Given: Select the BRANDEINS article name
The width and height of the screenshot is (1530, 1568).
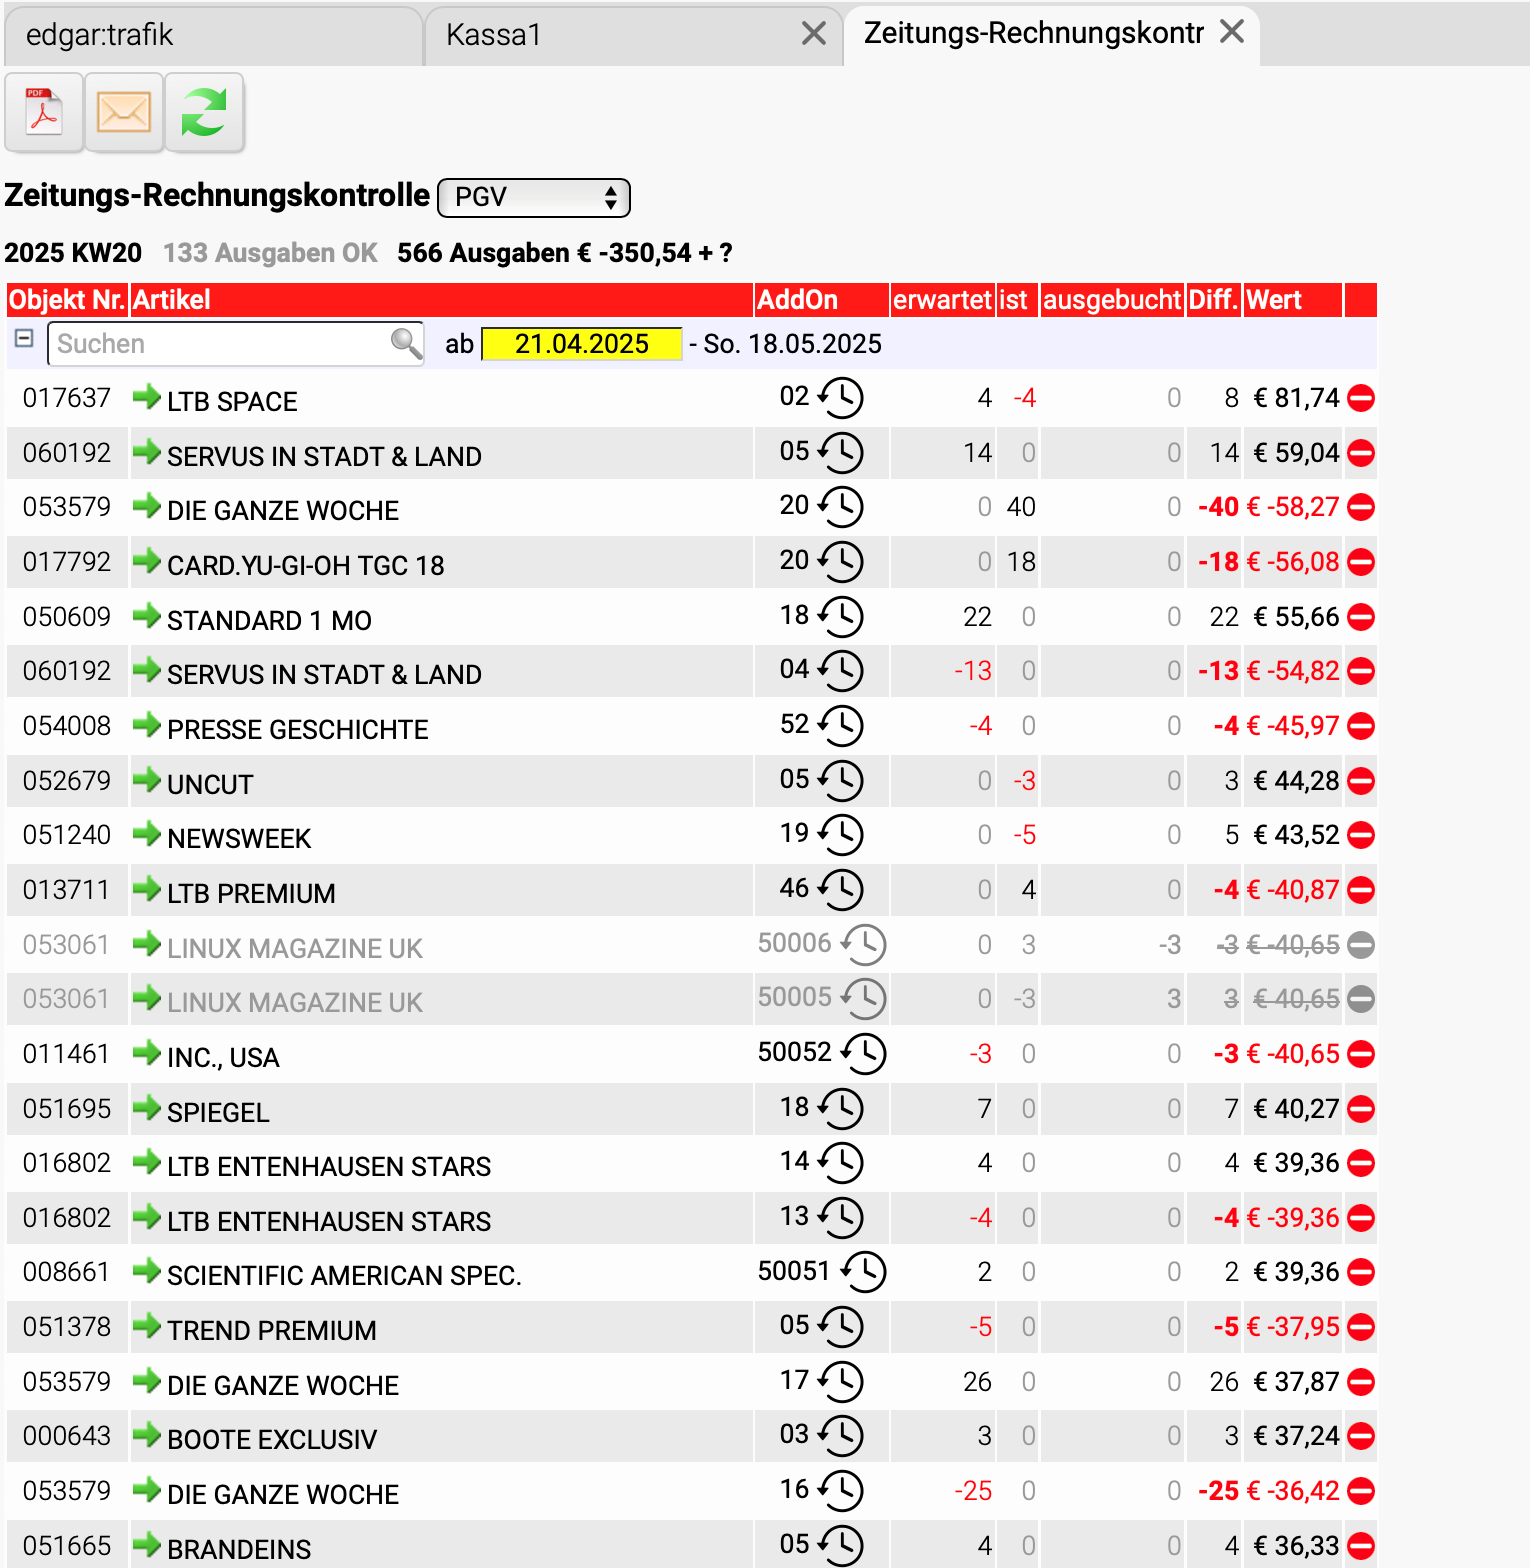Looking at the screenshot, I should [239, 1550].
